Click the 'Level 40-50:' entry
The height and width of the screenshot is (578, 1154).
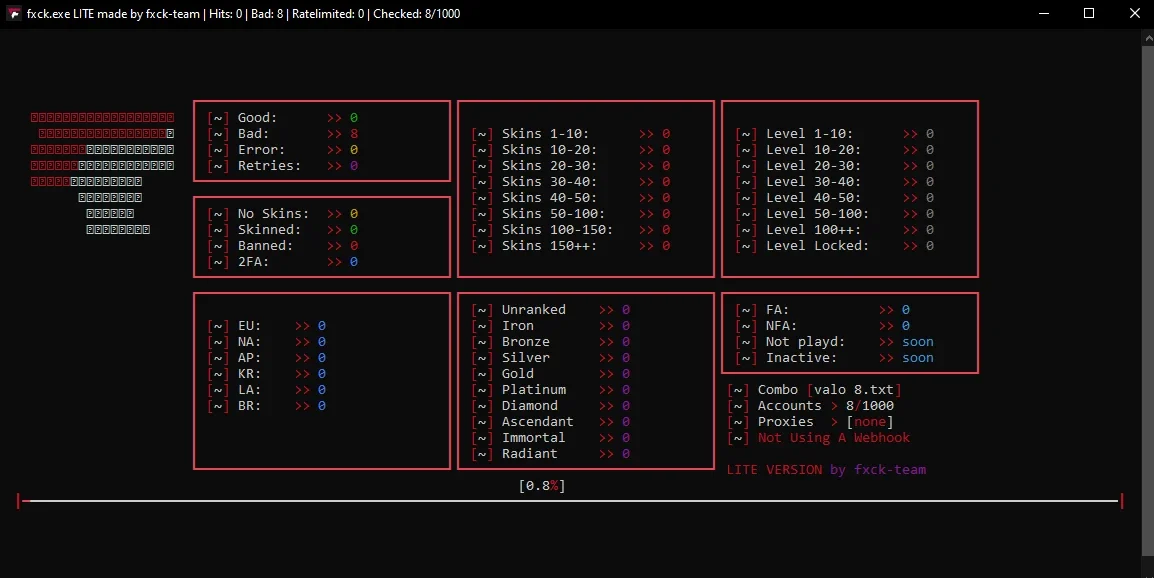click(x=835, y=197)
